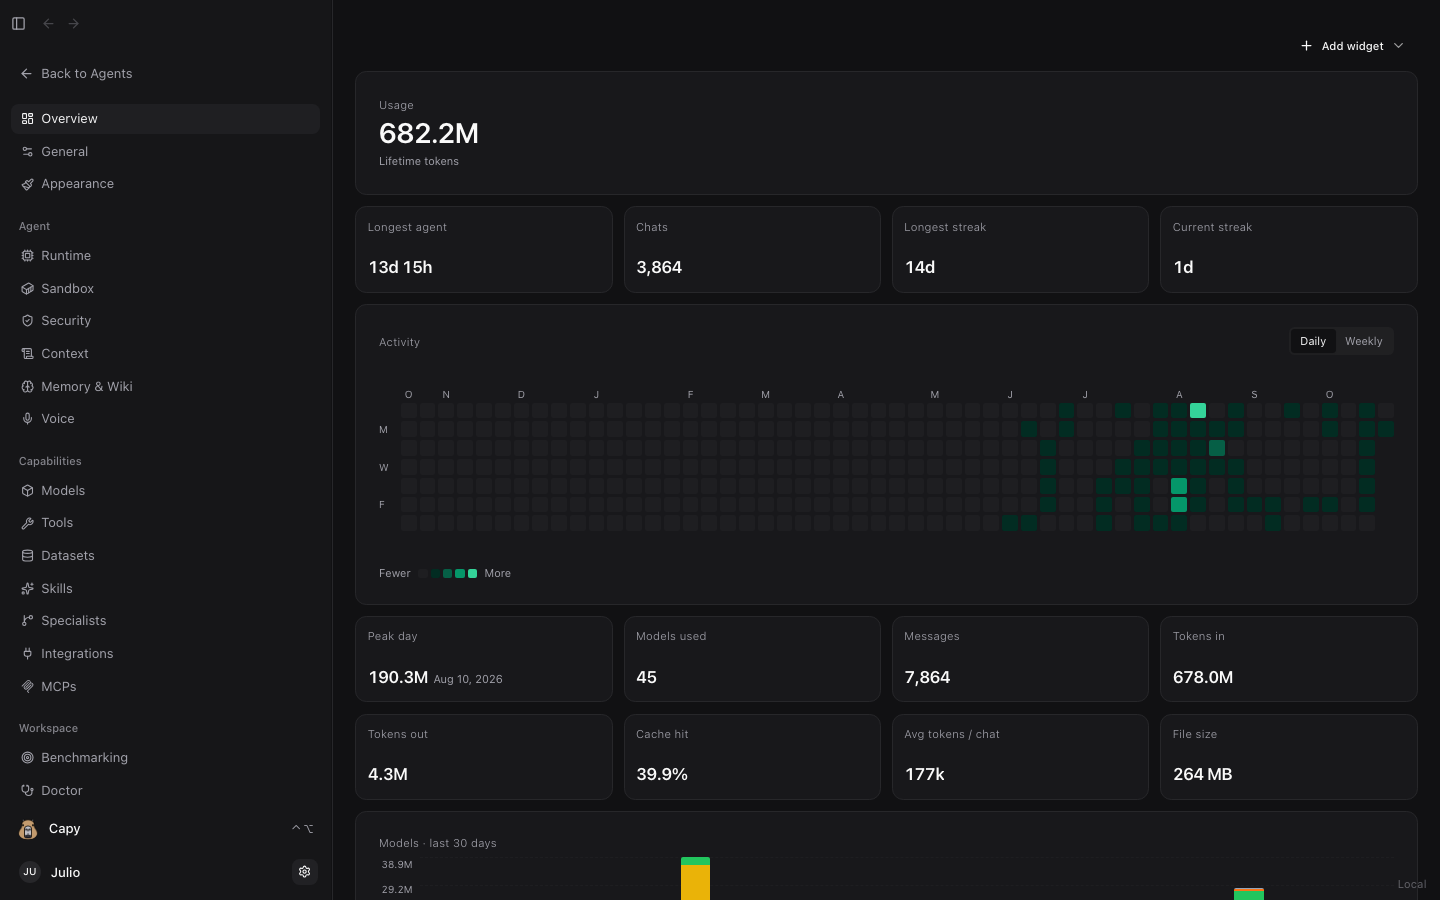Click the Cache hit 39.9% card
The height and width of the screenshot is (900, 1440).
click(x=752, y=757)
